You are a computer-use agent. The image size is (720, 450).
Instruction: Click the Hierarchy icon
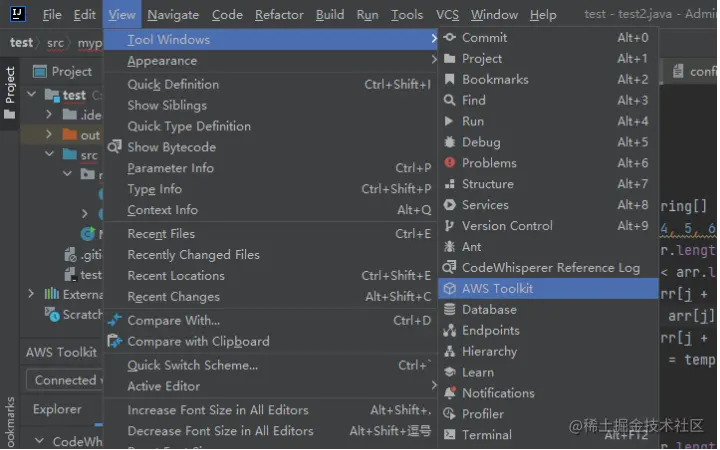pyautogui.click(x=450, y=351)
